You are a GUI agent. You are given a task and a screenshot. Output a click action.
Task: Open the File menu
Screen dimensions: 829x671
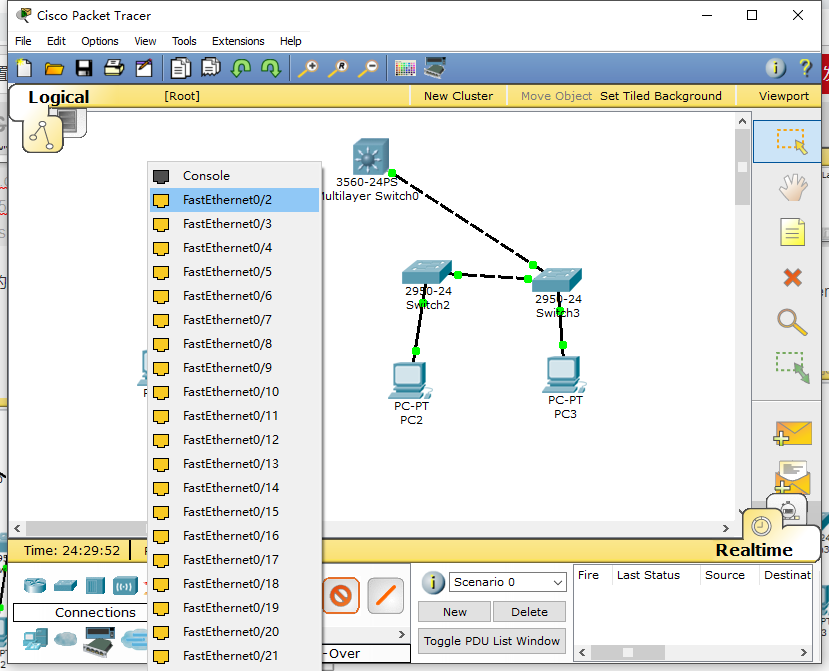23,41
